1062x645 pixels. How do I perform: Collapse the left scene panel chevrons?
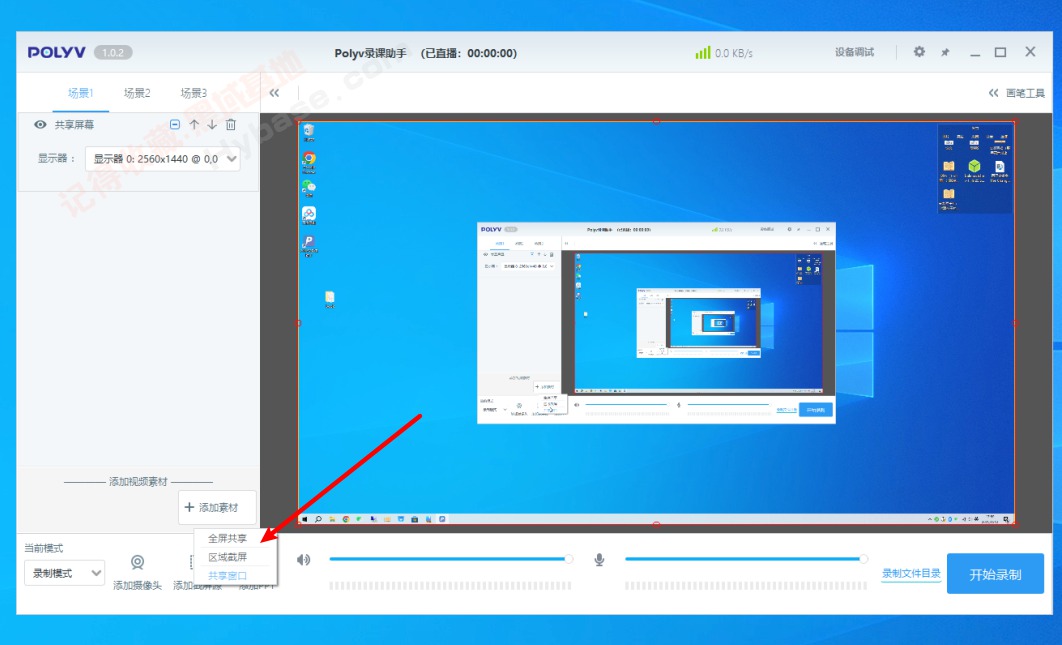tap(274, 93)
